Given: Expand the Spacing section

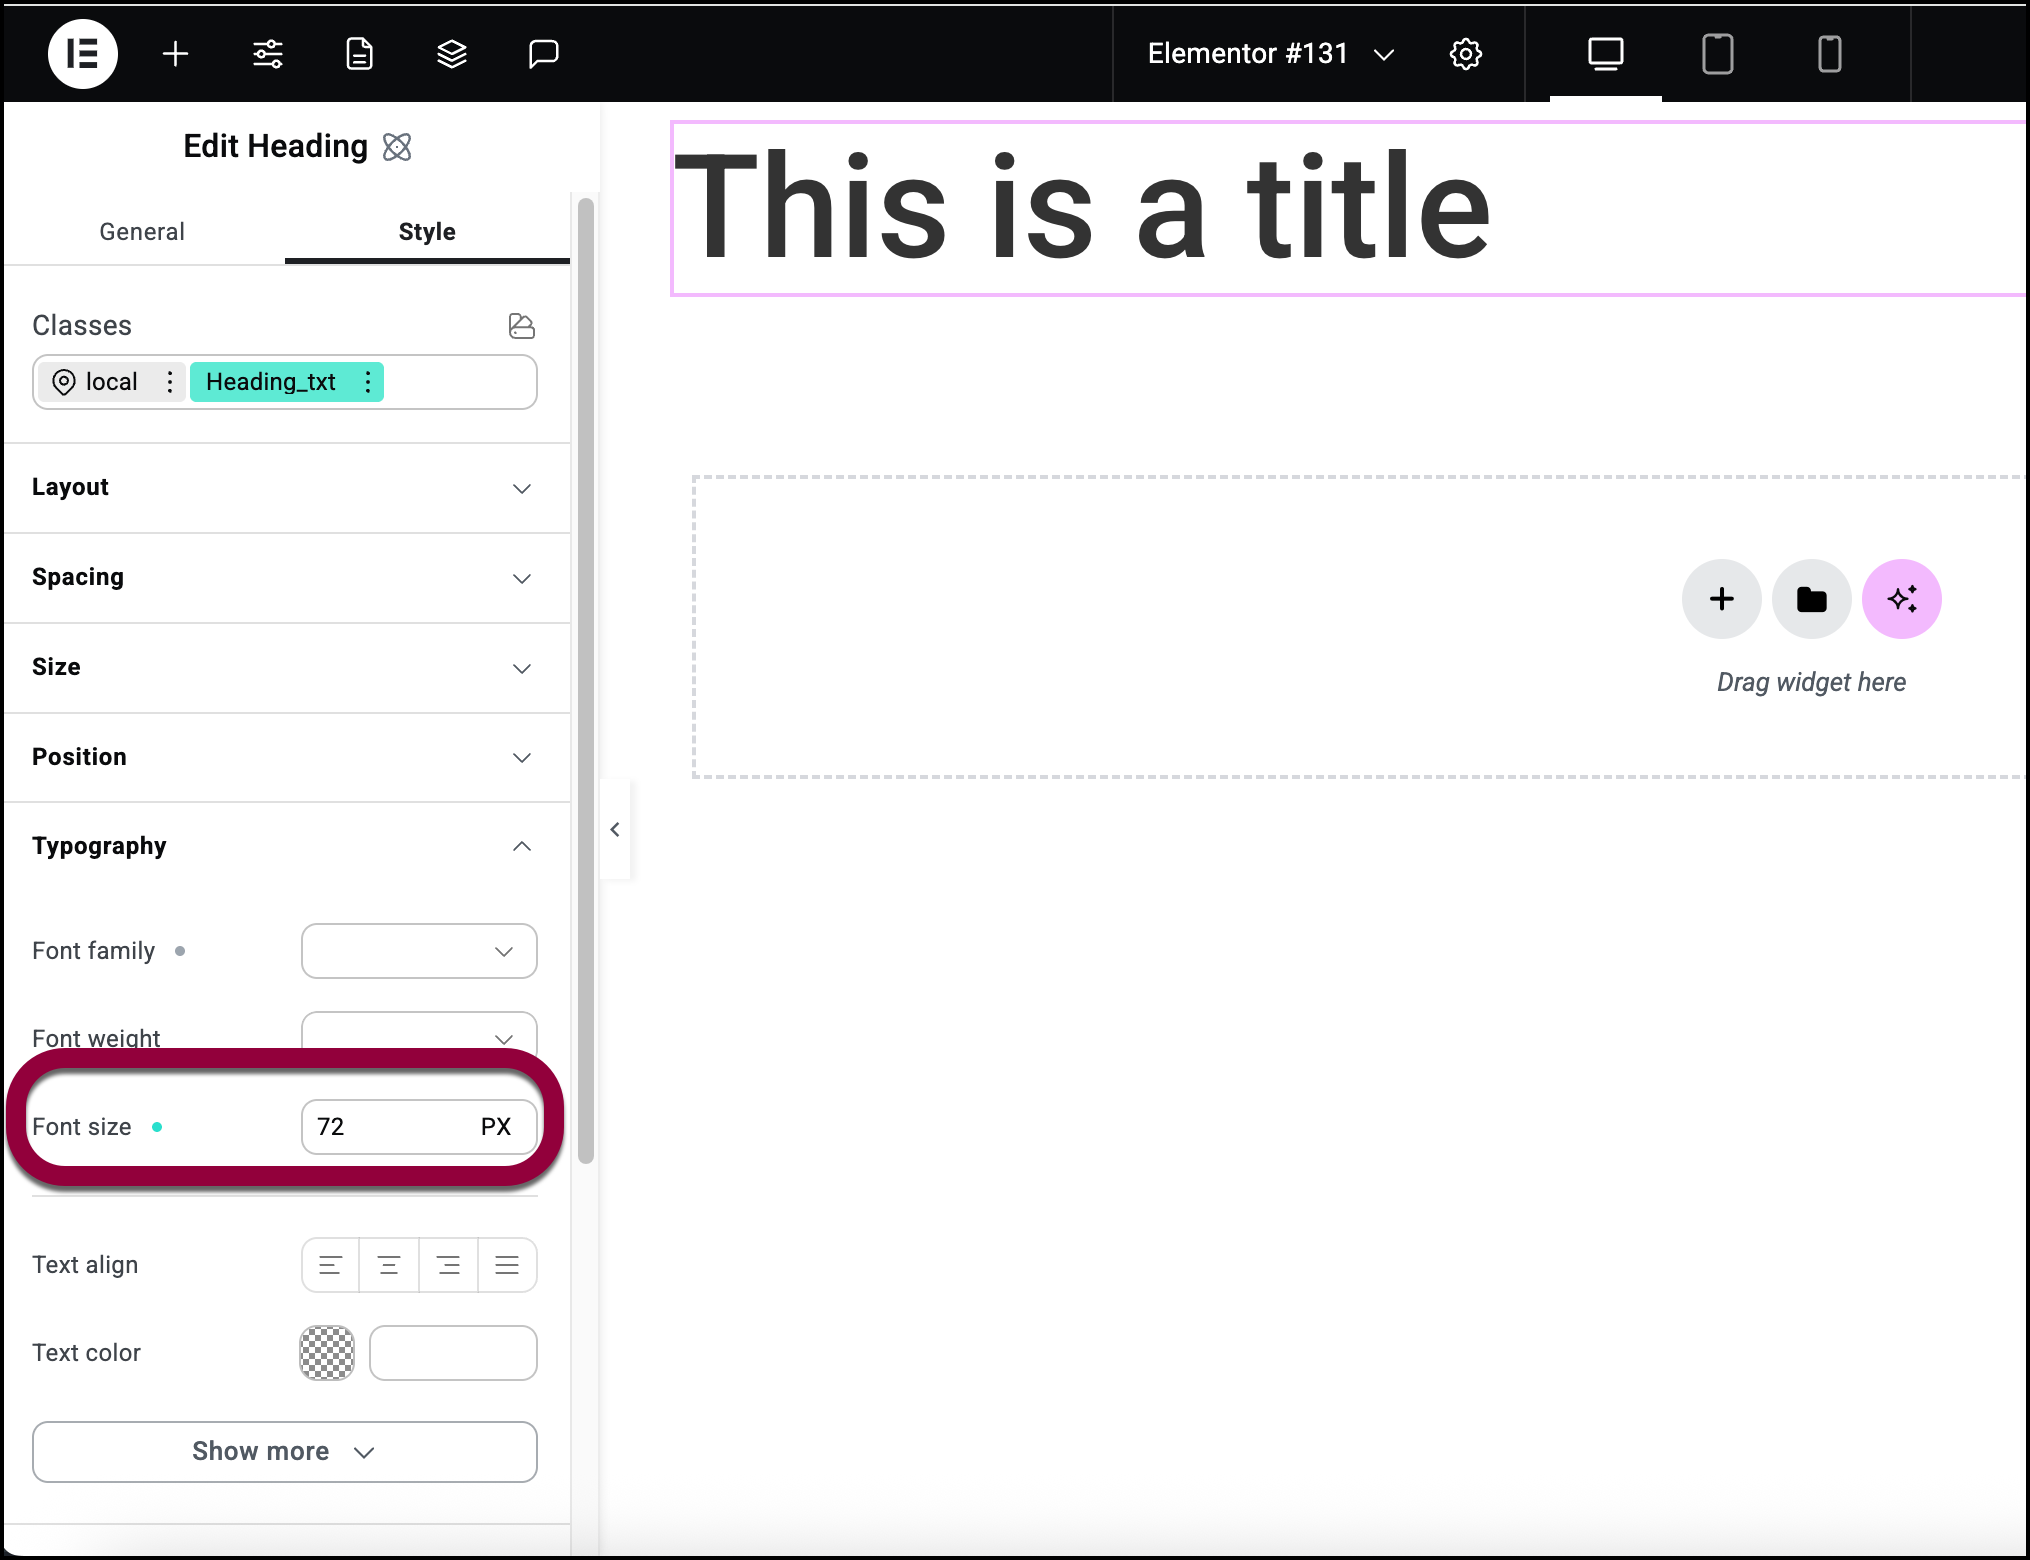Looking at the screenshot, I should (x=286, y=578).
